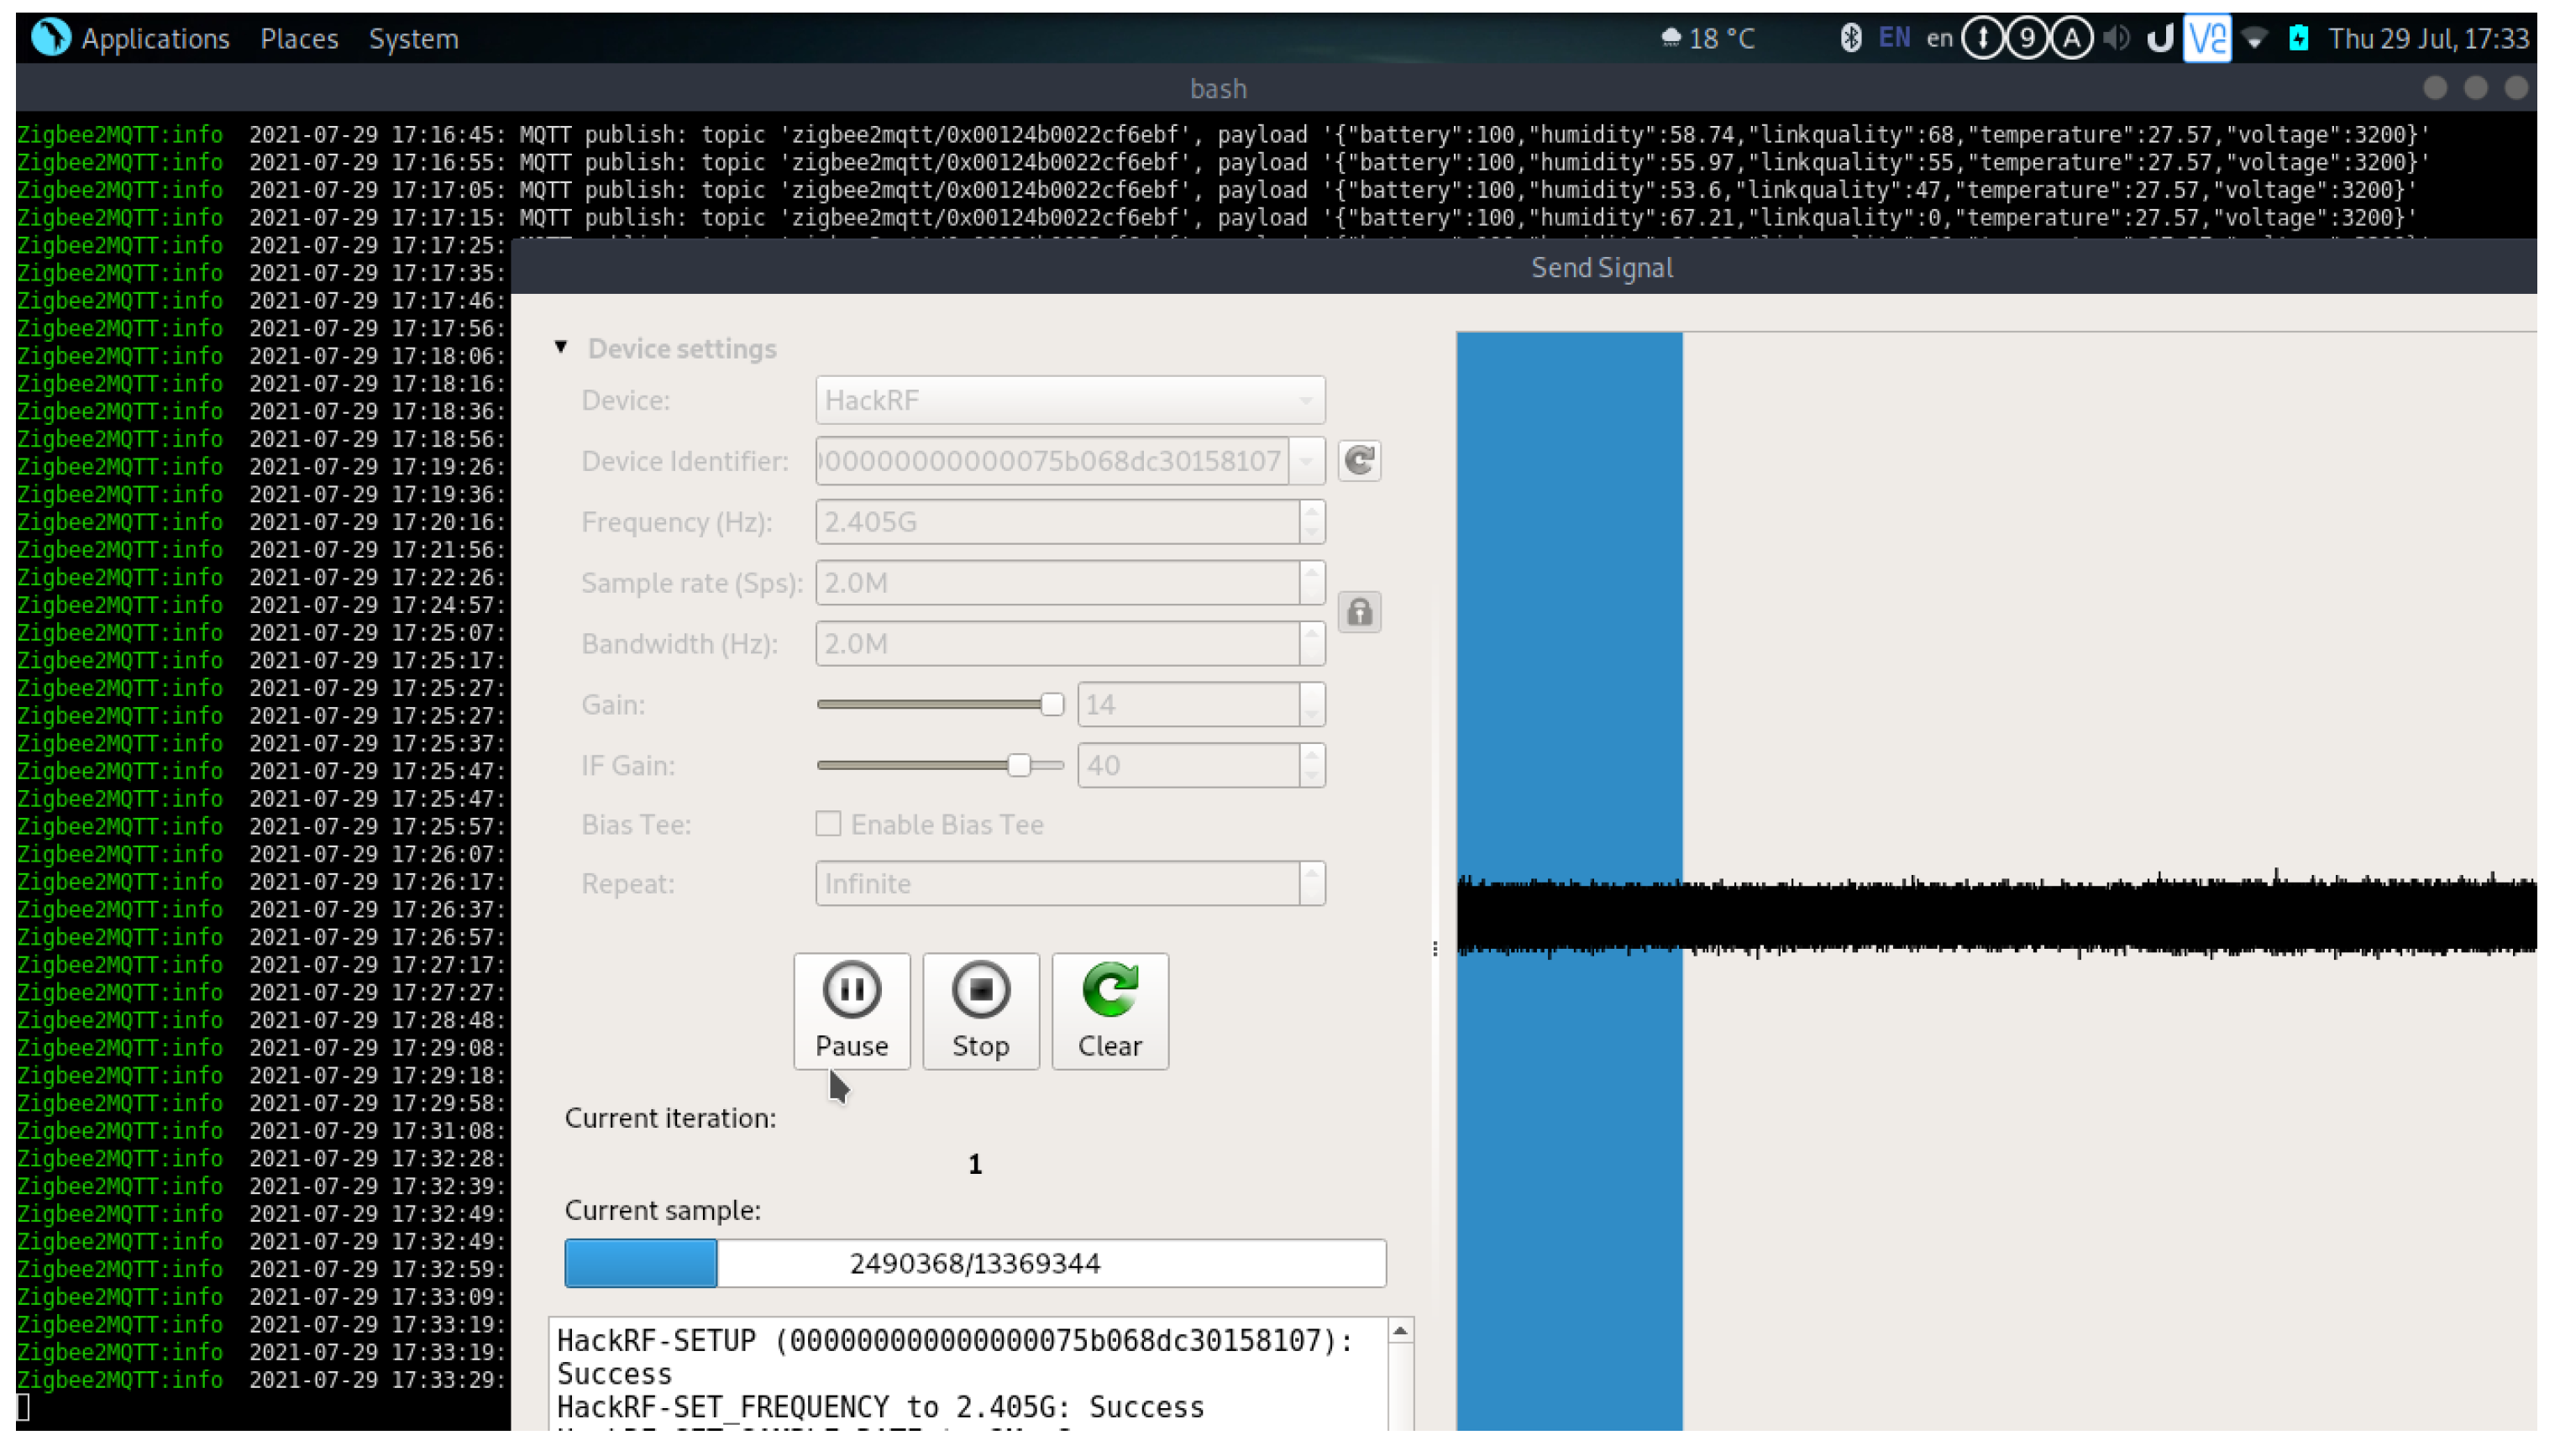Open the Device Identifier dropdown arrow

click(x=1306, y=461)
